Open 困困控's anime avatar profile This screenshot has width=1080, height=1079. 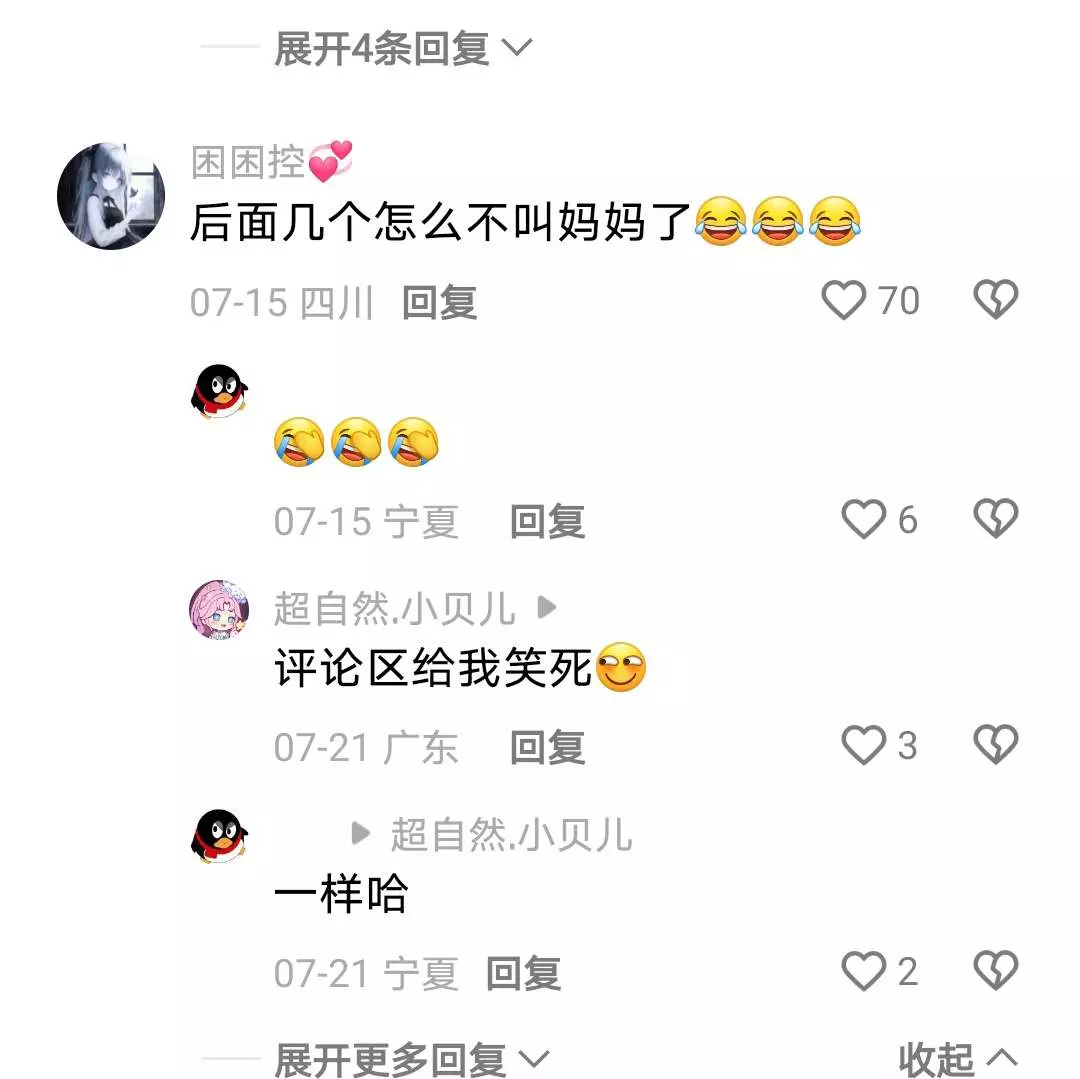pyautogui.click(x=111, y=196)
